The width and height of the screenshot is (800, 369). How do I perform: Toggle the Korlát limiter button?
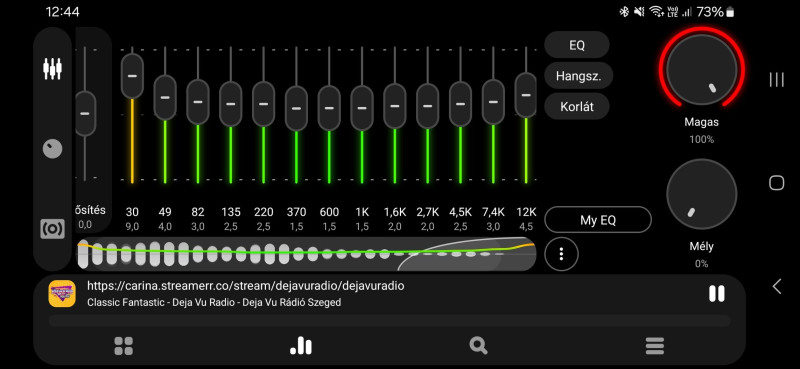pos(577,107)
